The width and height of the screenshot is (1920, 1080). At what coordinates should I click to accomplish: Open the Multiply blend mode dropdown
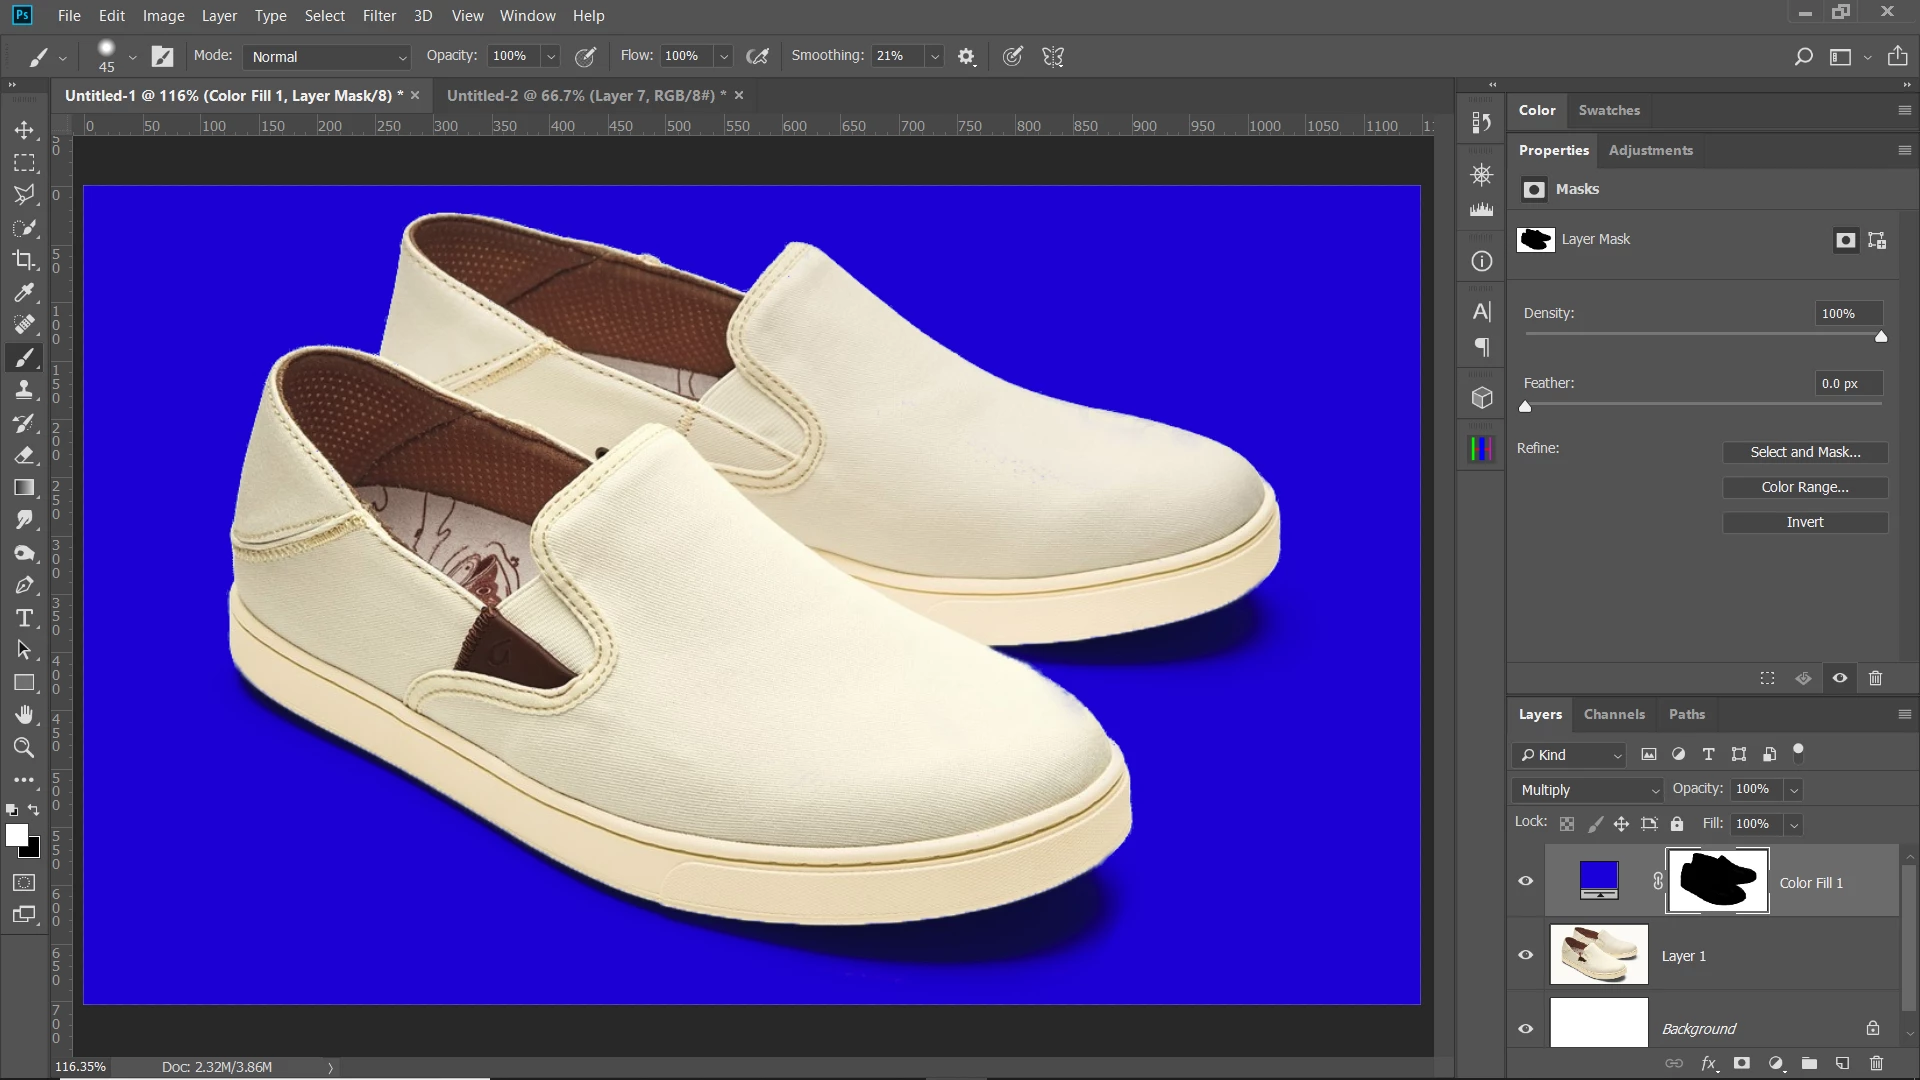(1588, 790)
